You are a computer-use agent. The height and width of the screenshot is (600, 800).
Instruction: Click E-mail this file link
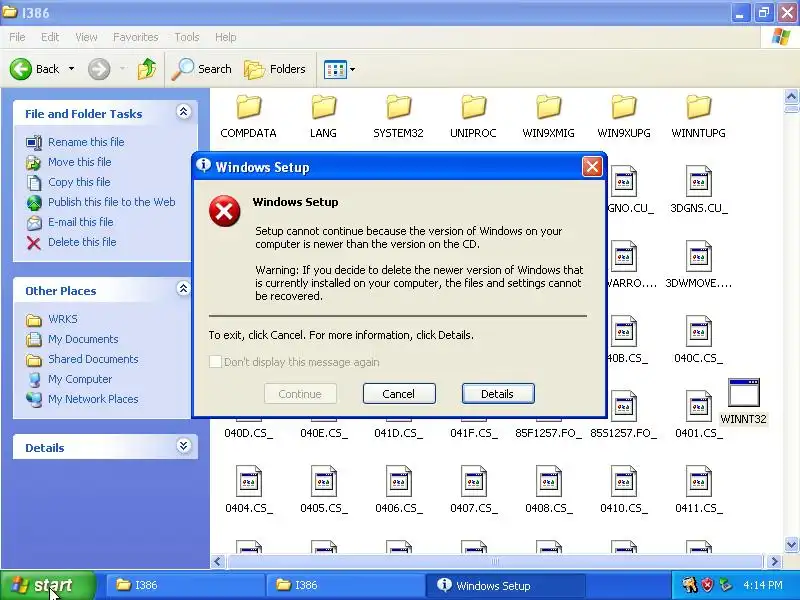(x=81, y=222)
